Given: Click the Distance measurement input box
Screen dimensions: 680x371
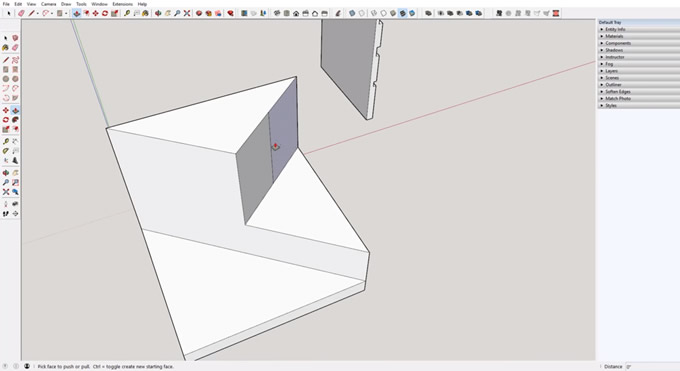Looking at the screenshot, I should (x=652, y=367).
